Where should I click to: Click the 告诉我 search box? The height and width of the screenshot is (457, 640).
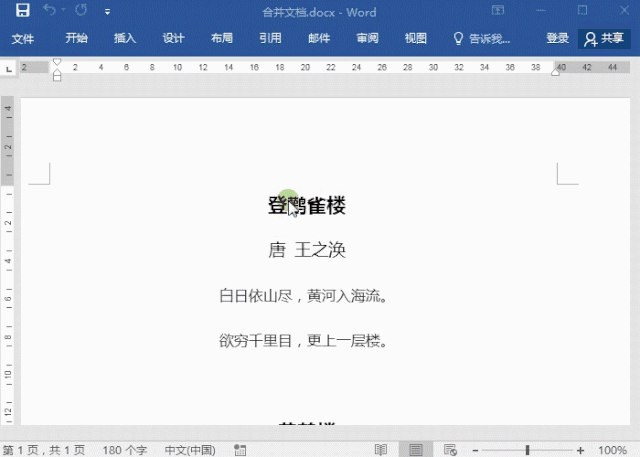pyautogui.click(x=482, y=39)
